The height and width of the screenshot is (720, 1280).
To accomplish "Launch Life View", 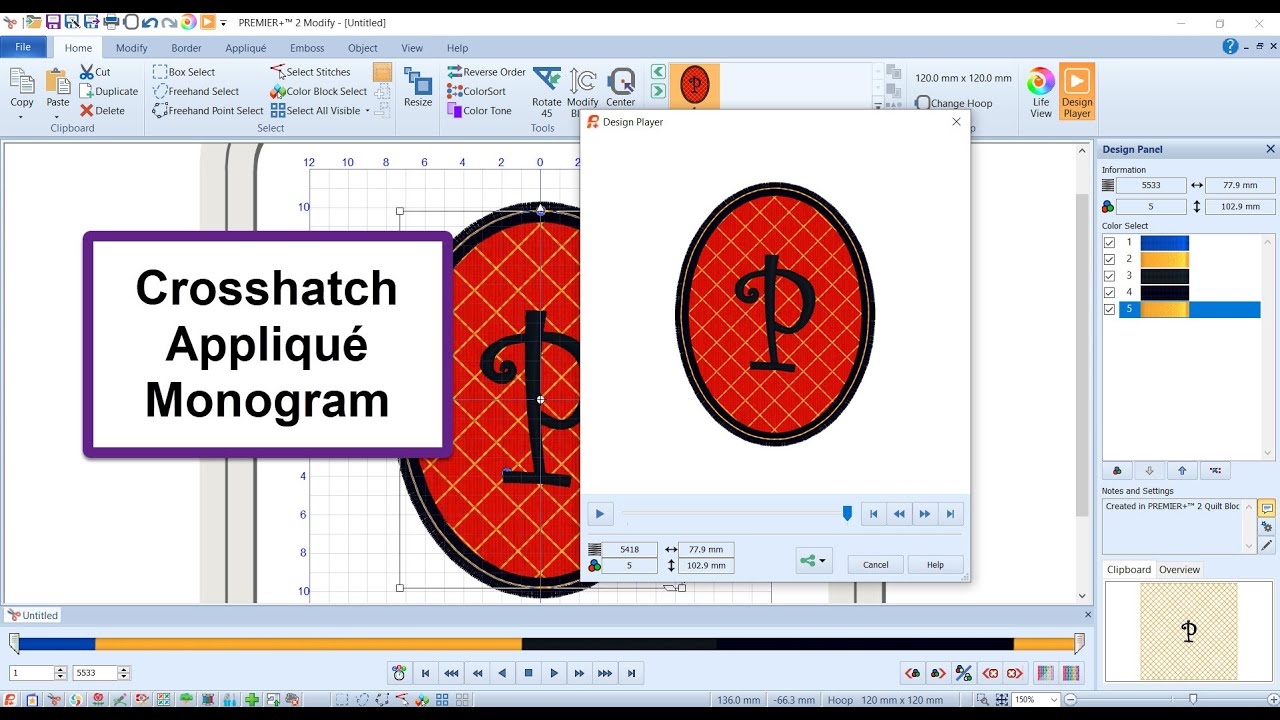I will (1041, 92).
